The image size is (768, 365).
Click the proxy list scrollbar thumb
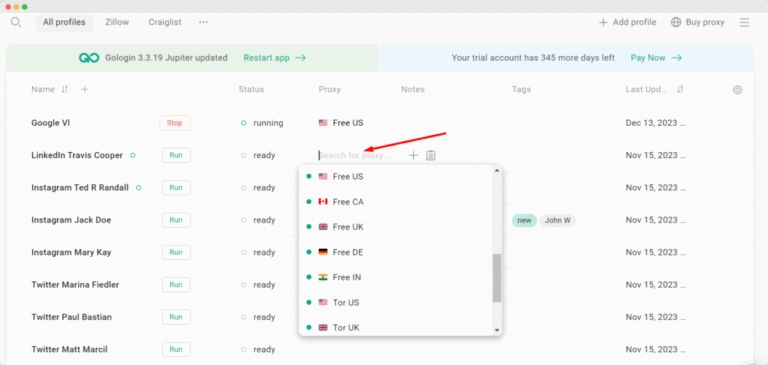click(497, 278)
